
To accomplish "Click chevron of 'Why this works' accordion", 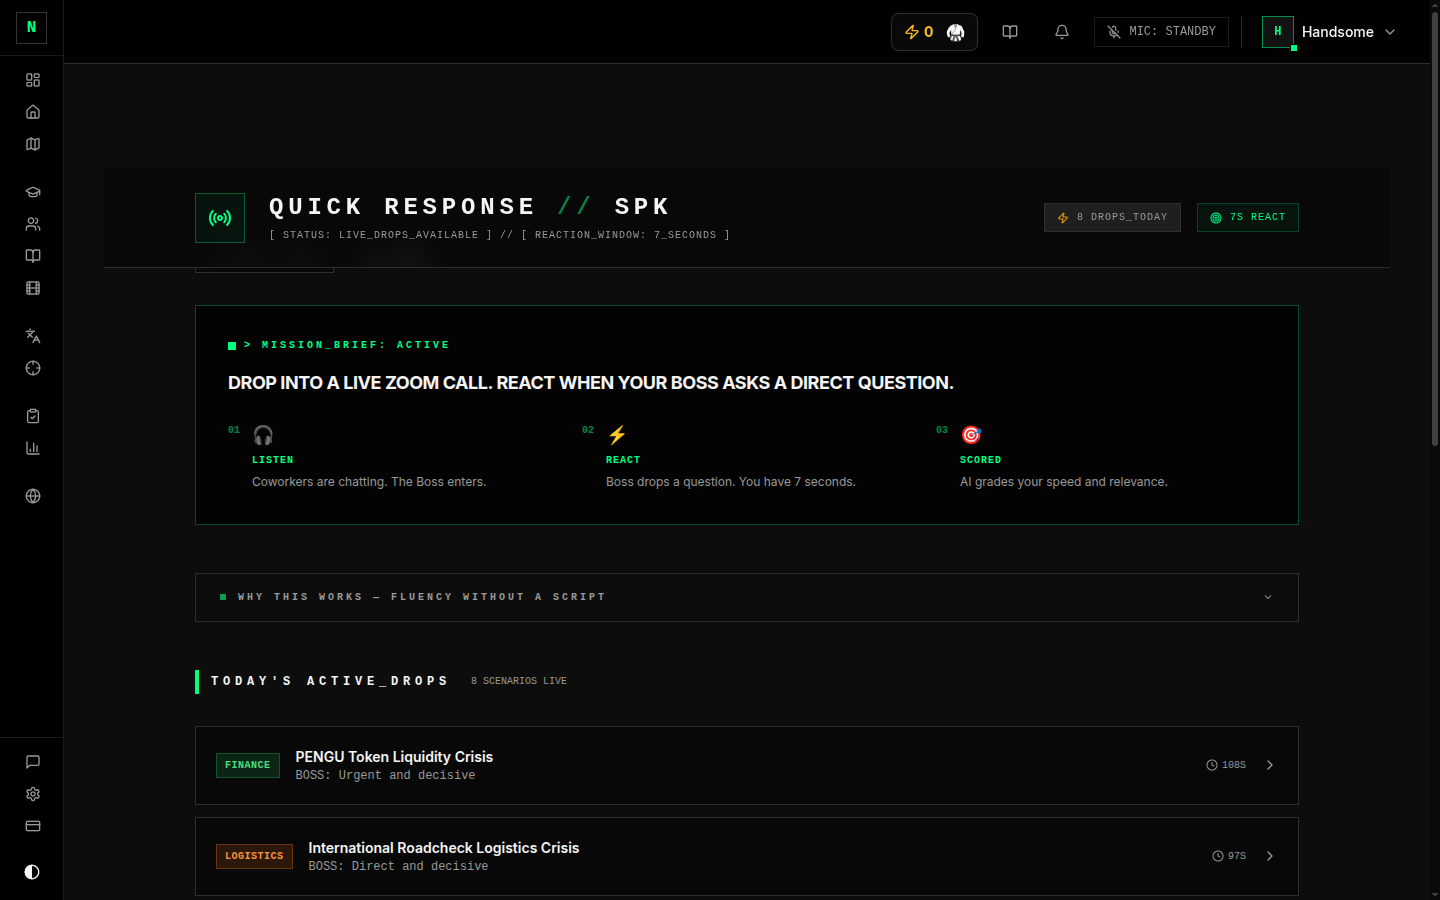I will (1268, 597).
